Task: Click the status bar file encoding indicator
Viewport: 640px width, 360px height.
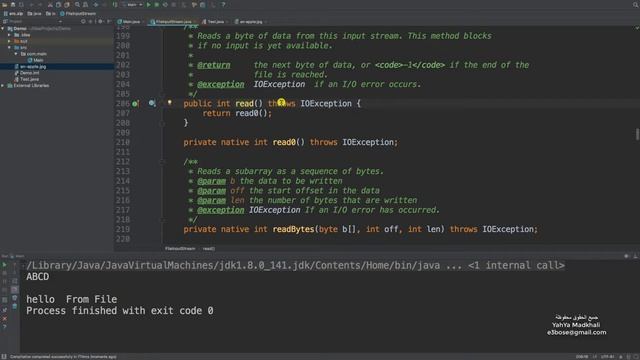Action: click(607, 357)
